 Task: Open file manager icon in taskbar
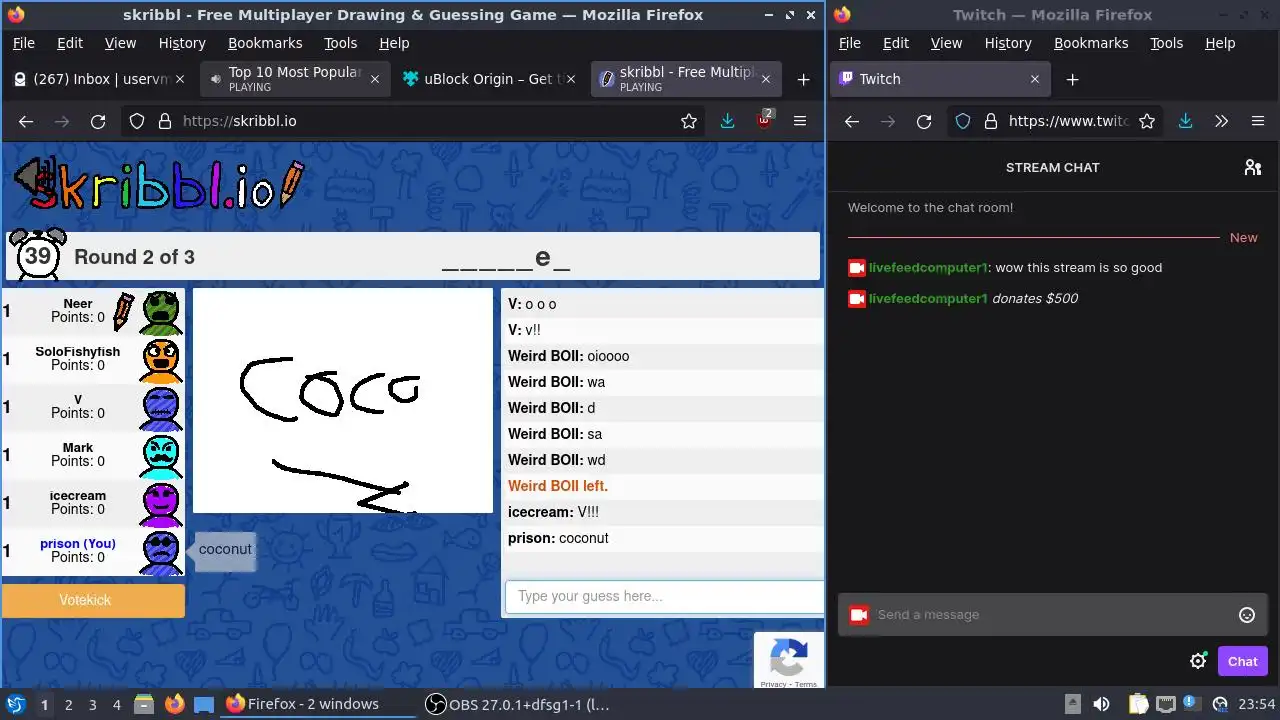(143, 704)
